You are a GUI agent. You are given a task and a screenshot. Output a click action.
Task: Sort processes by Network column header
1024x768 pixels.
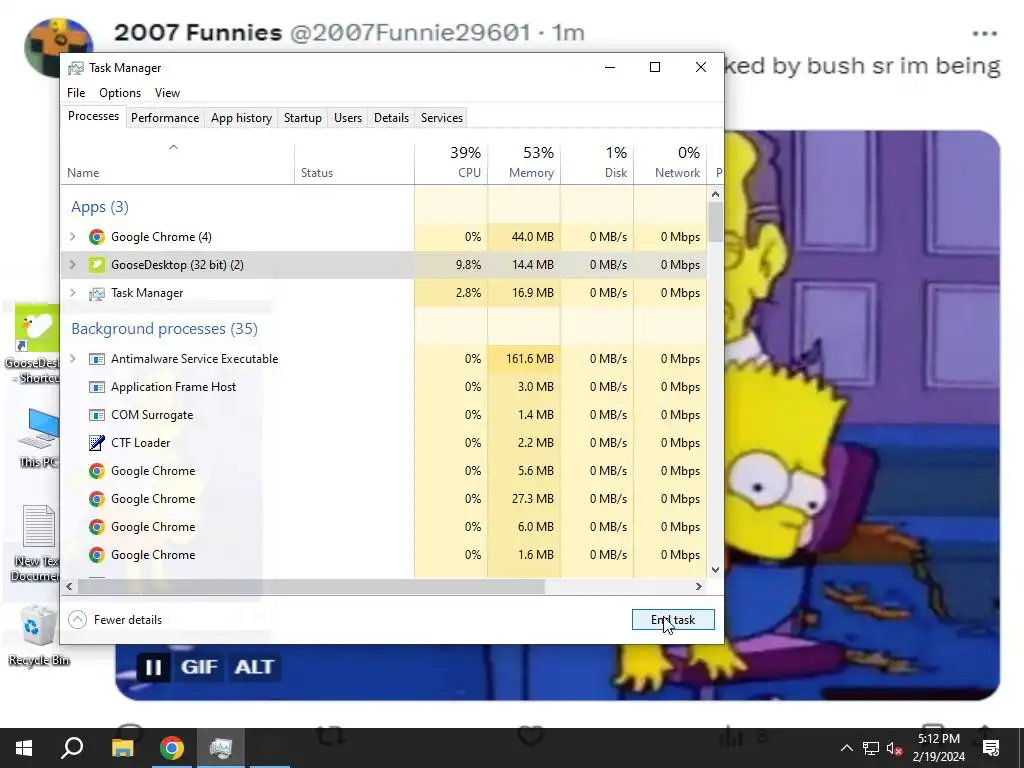[670, 162]
